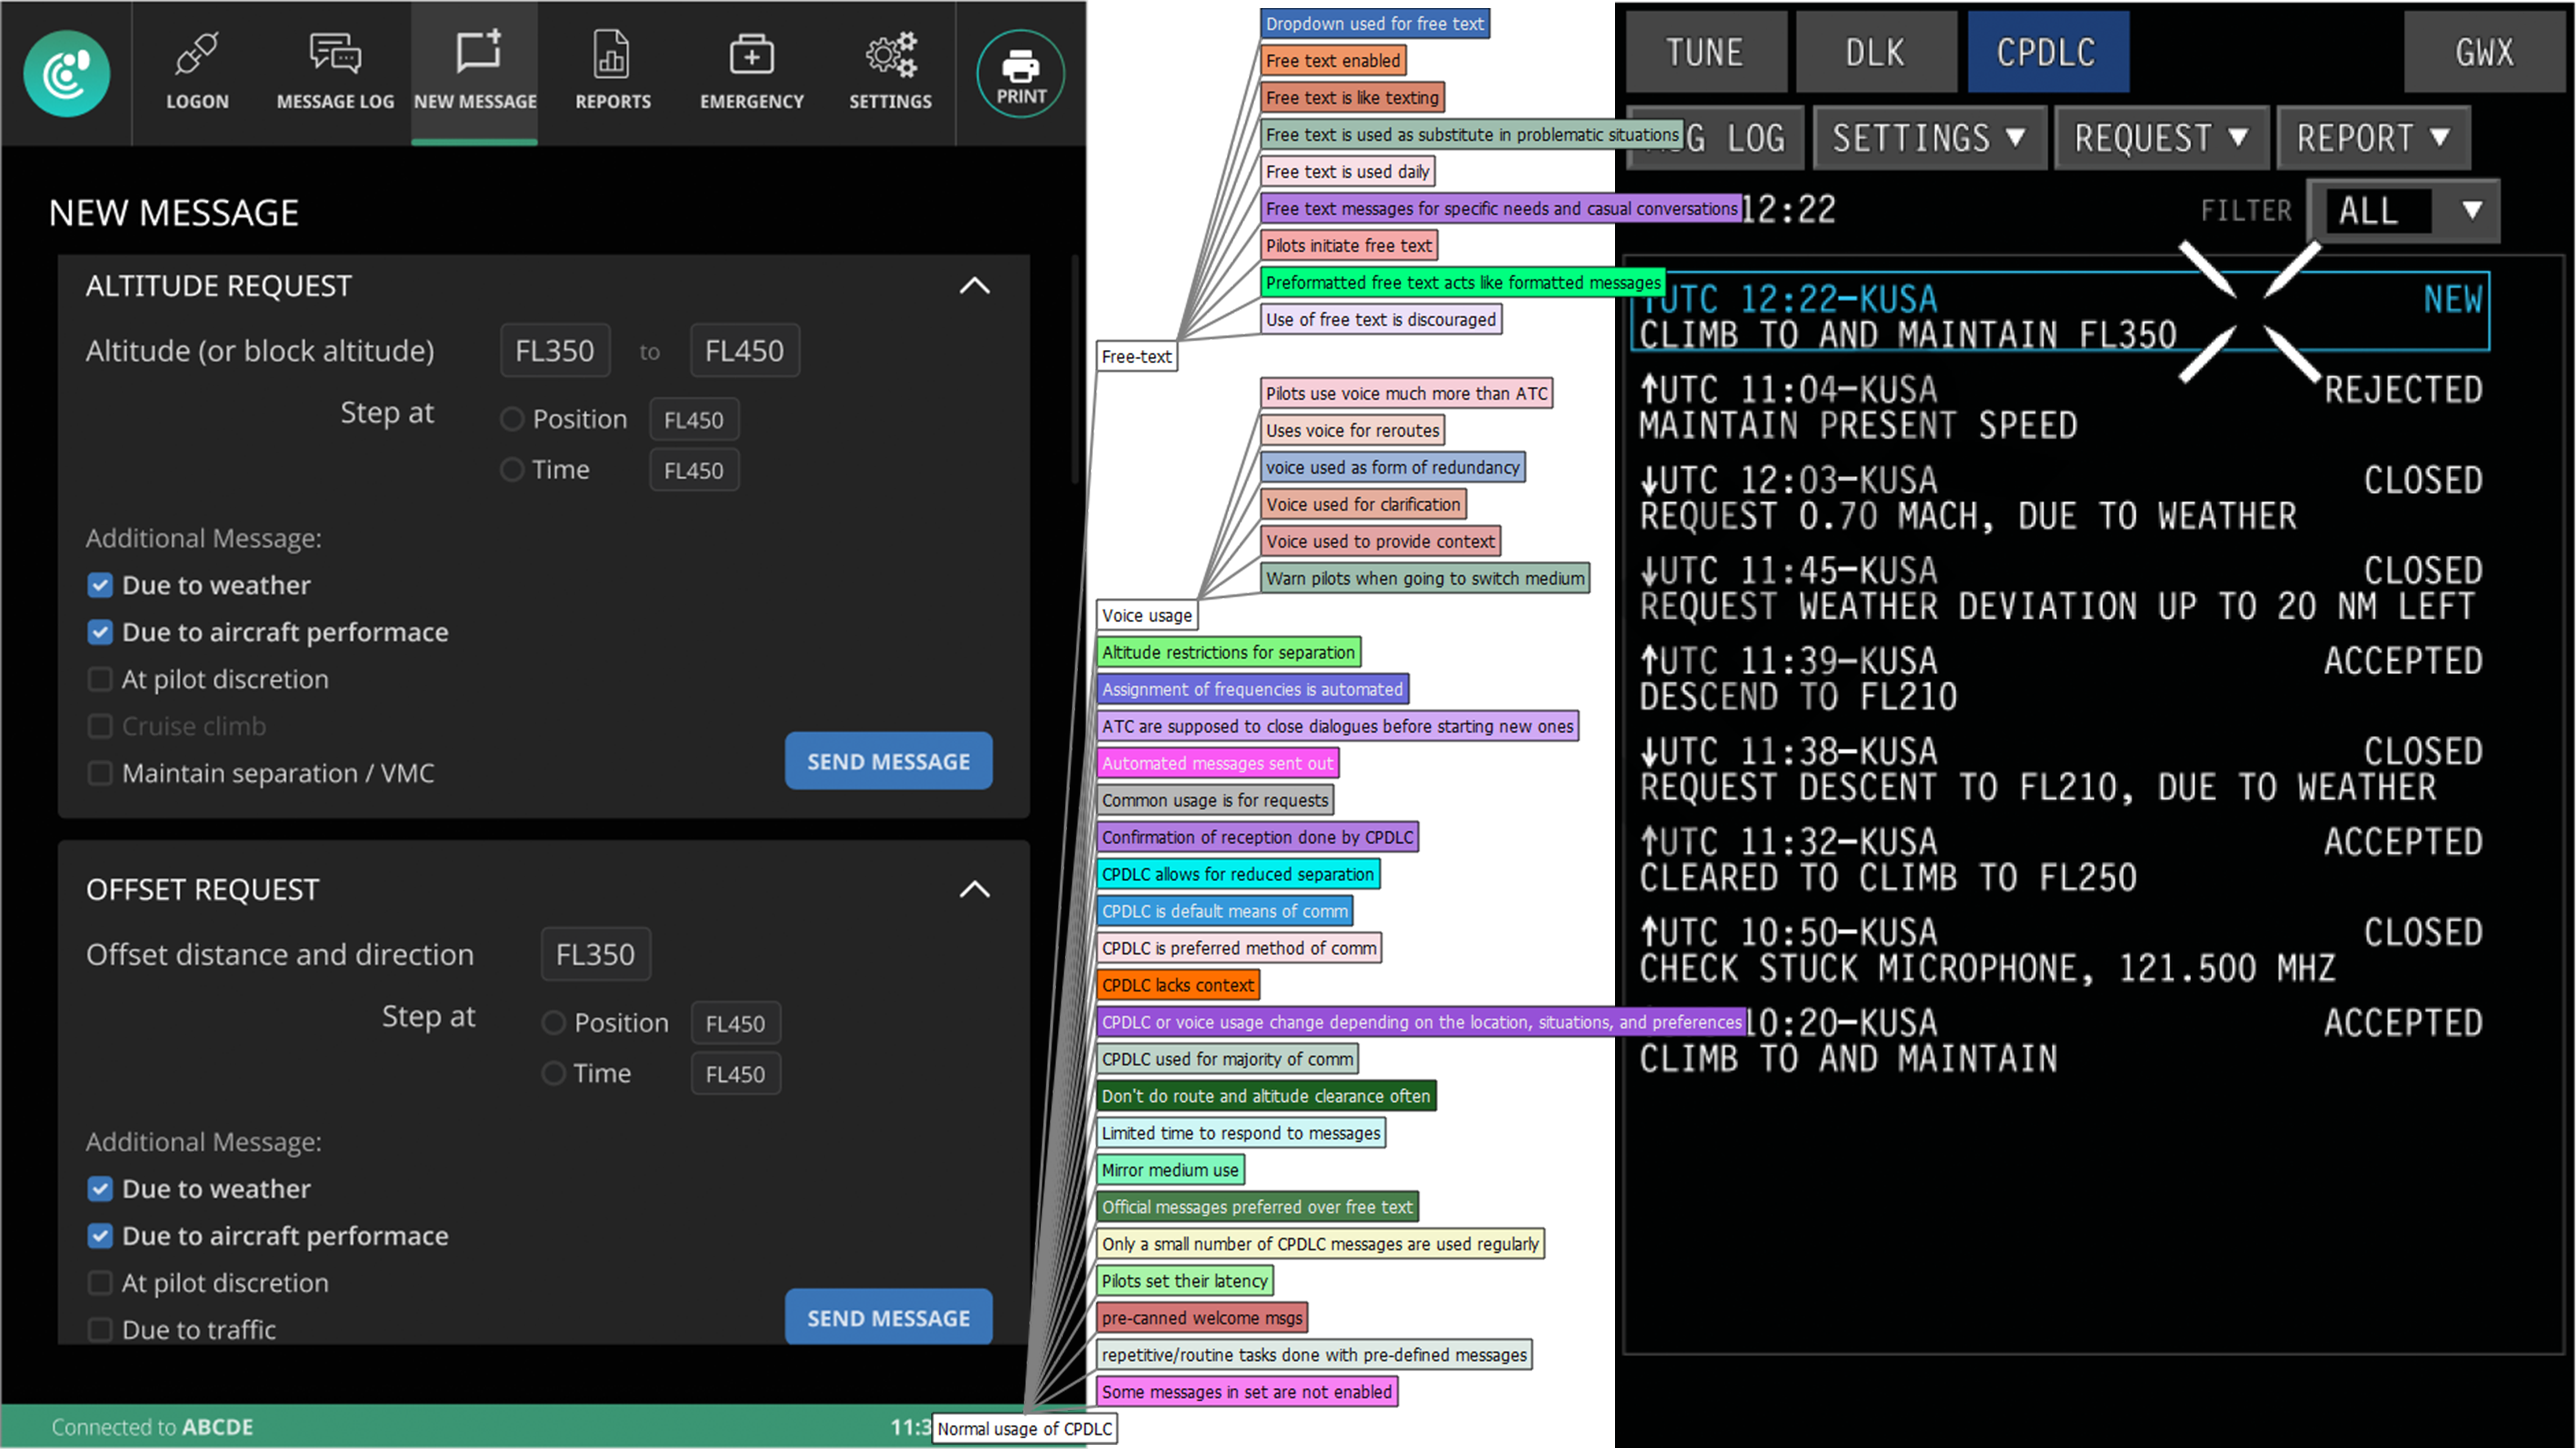Click the teal app logo icon

click(66, 74)
